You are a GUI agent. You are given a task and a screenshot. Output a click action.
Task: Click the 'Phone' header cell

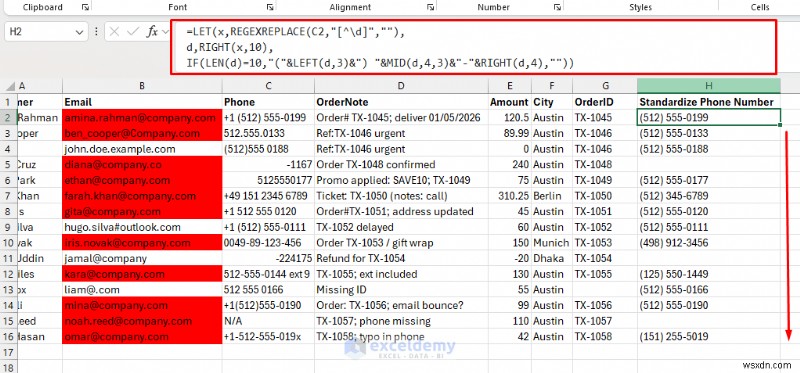[268, 102]
